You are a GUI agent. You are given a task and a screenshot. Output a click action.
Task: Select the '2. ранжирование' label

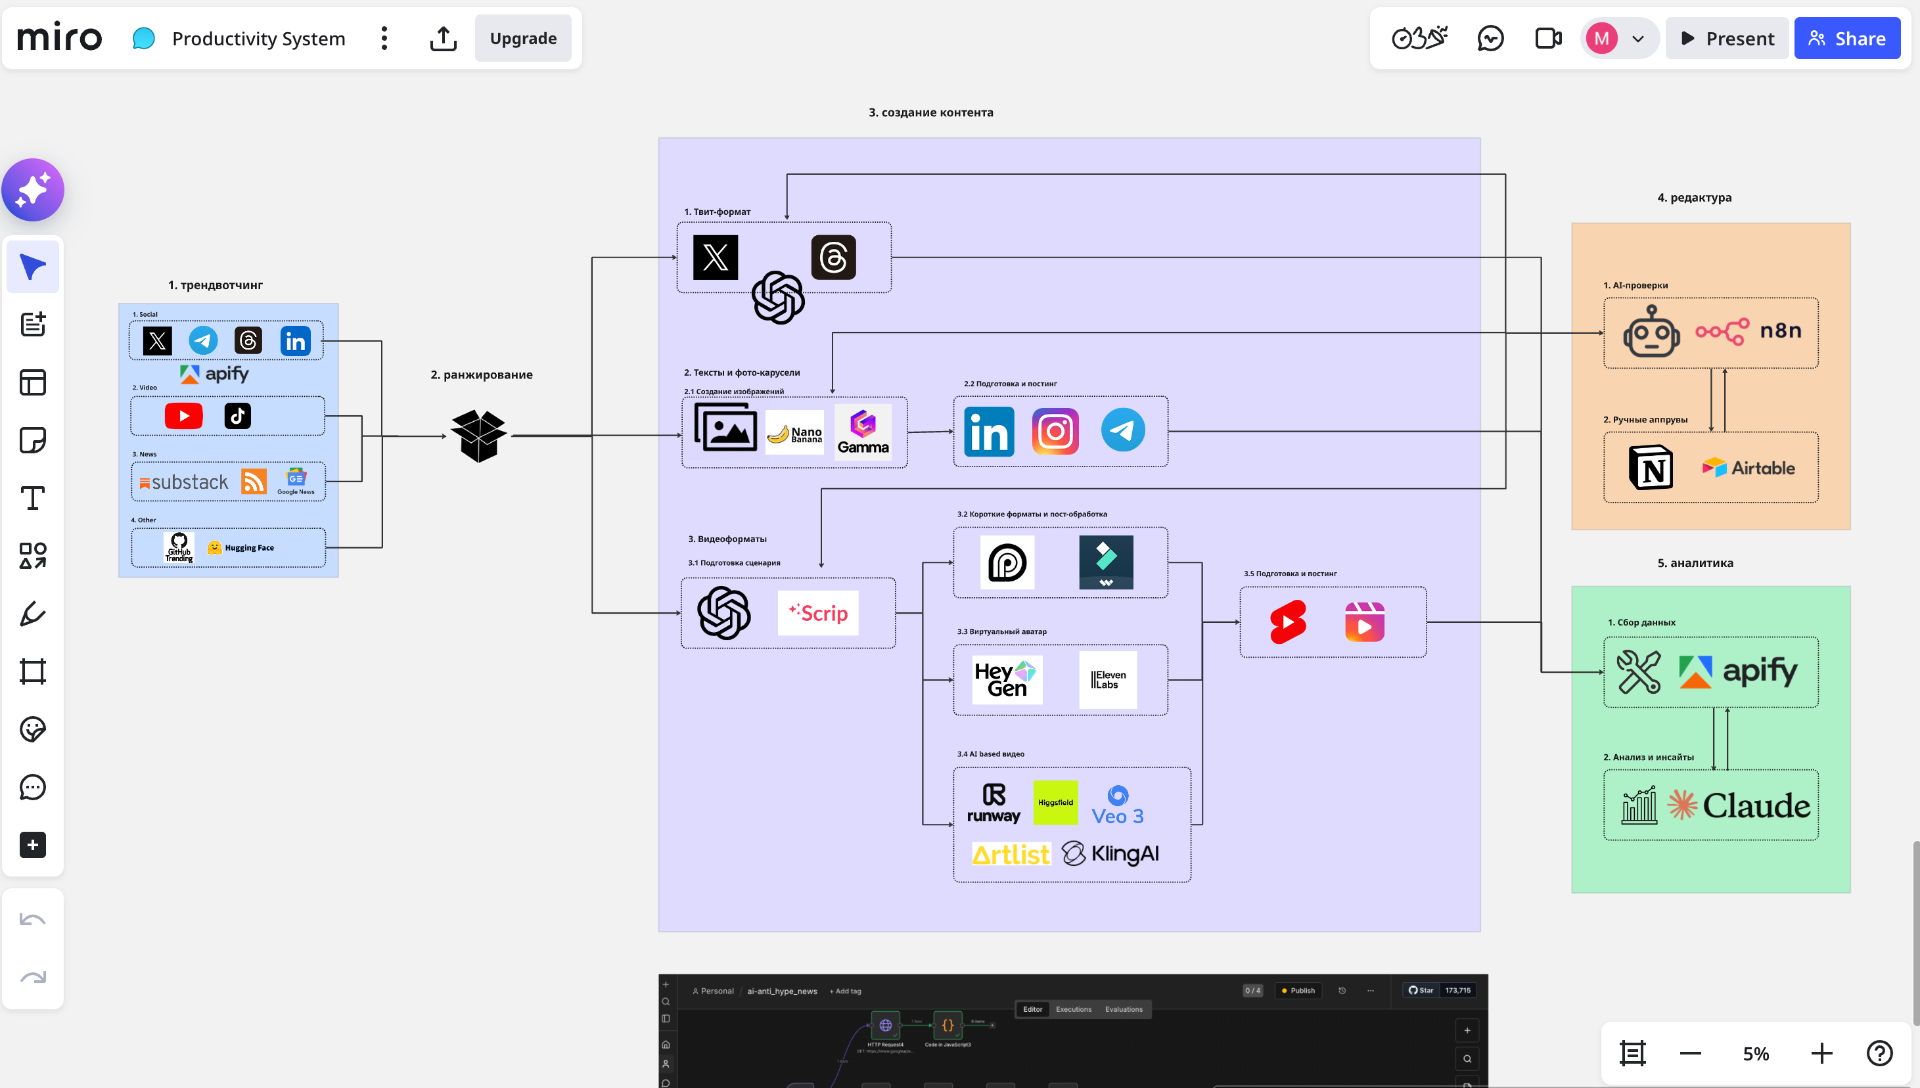[x=482, y=375]
